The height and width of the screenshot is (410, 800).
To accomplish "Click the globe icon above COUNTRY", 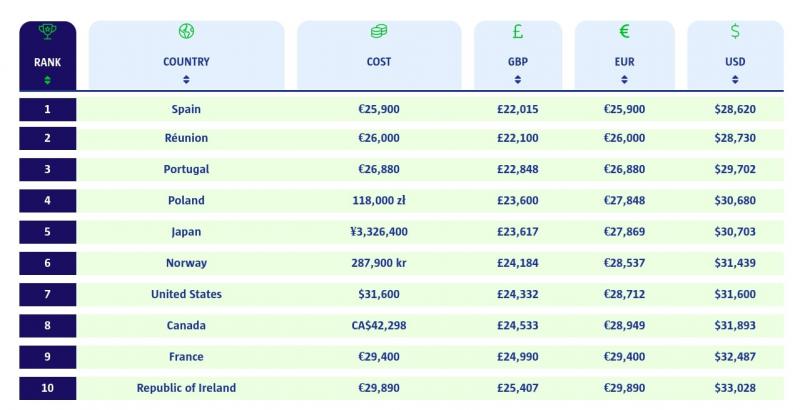I will point(186,31).
